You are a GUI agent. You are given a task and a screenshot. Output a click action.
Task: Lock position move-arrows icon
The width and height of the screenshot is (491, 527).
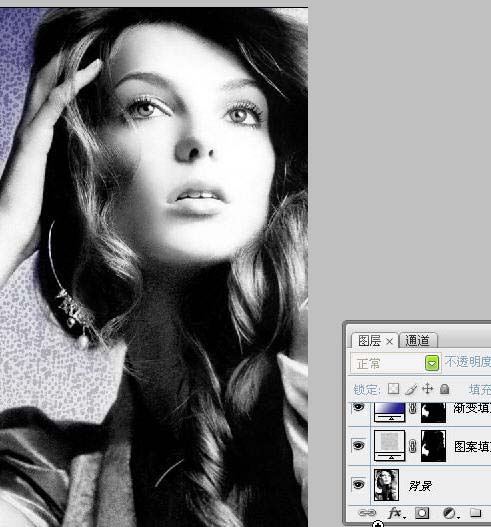(x=427, y=389)
